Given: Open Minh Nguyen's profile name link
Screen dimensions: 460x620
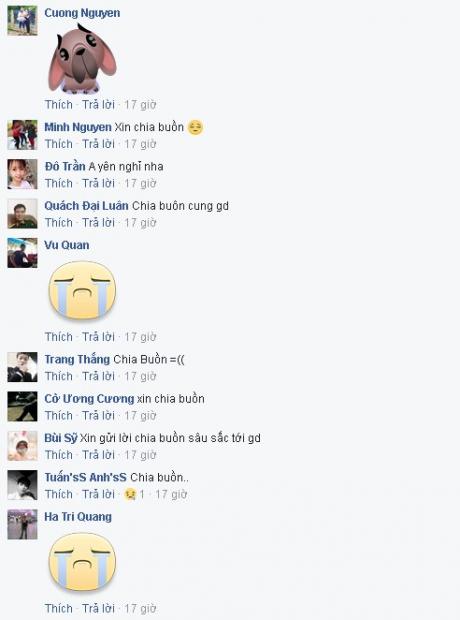Looking at the screenshot, I should 78,127.
